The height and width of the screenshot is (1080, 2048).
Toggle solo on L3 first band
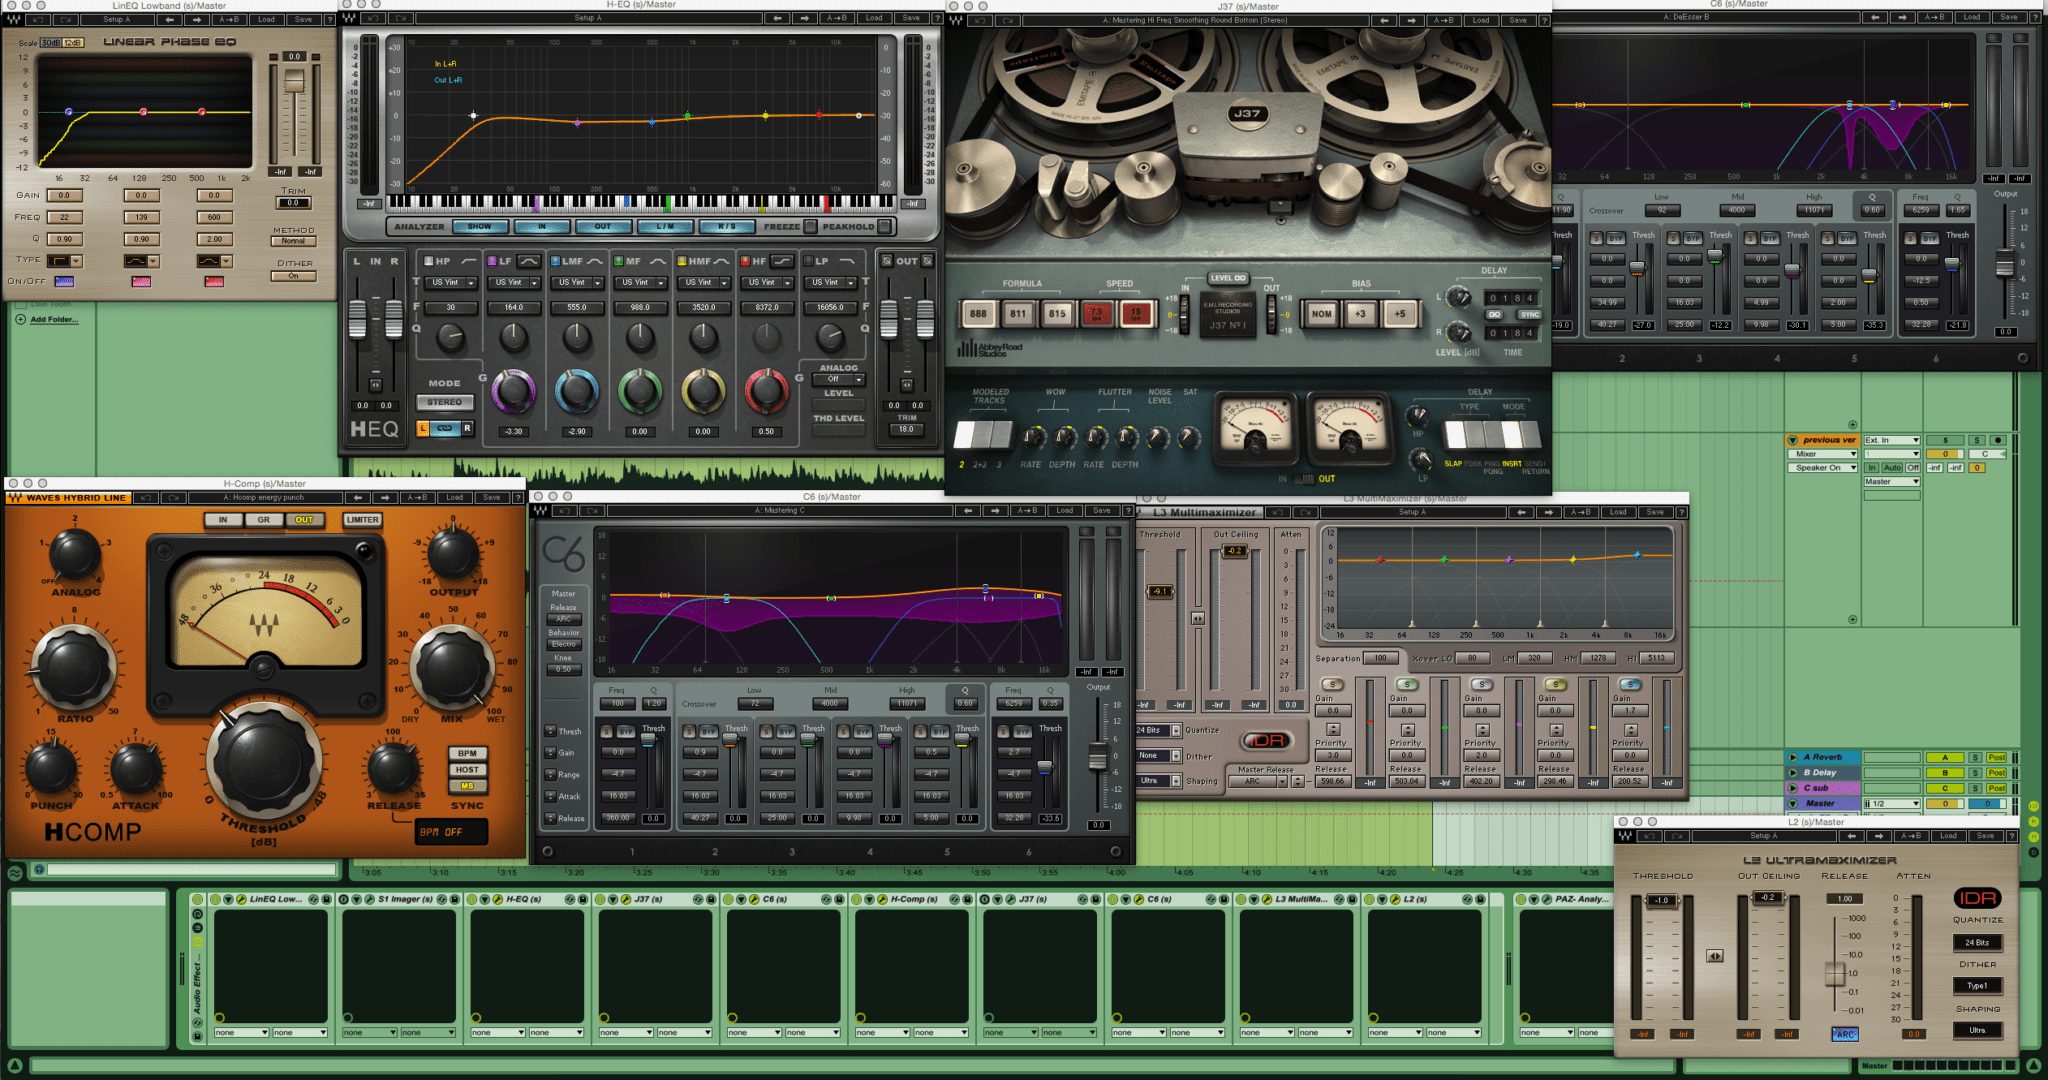(x=1333, y=684)
